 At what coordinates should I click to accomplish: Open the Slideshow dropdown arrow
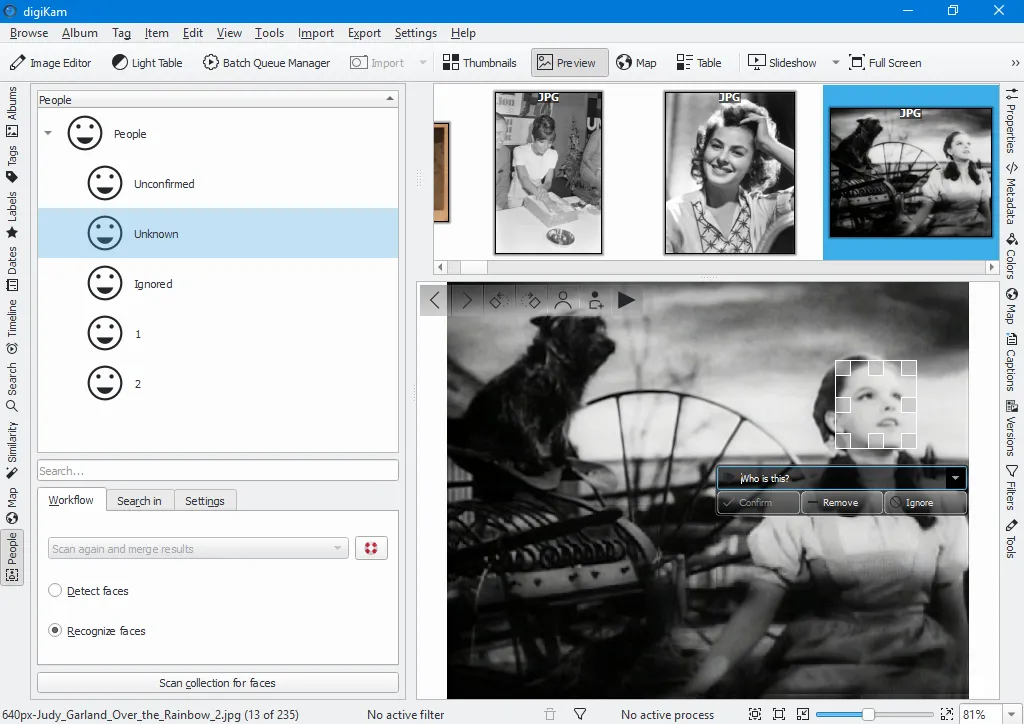835,63
